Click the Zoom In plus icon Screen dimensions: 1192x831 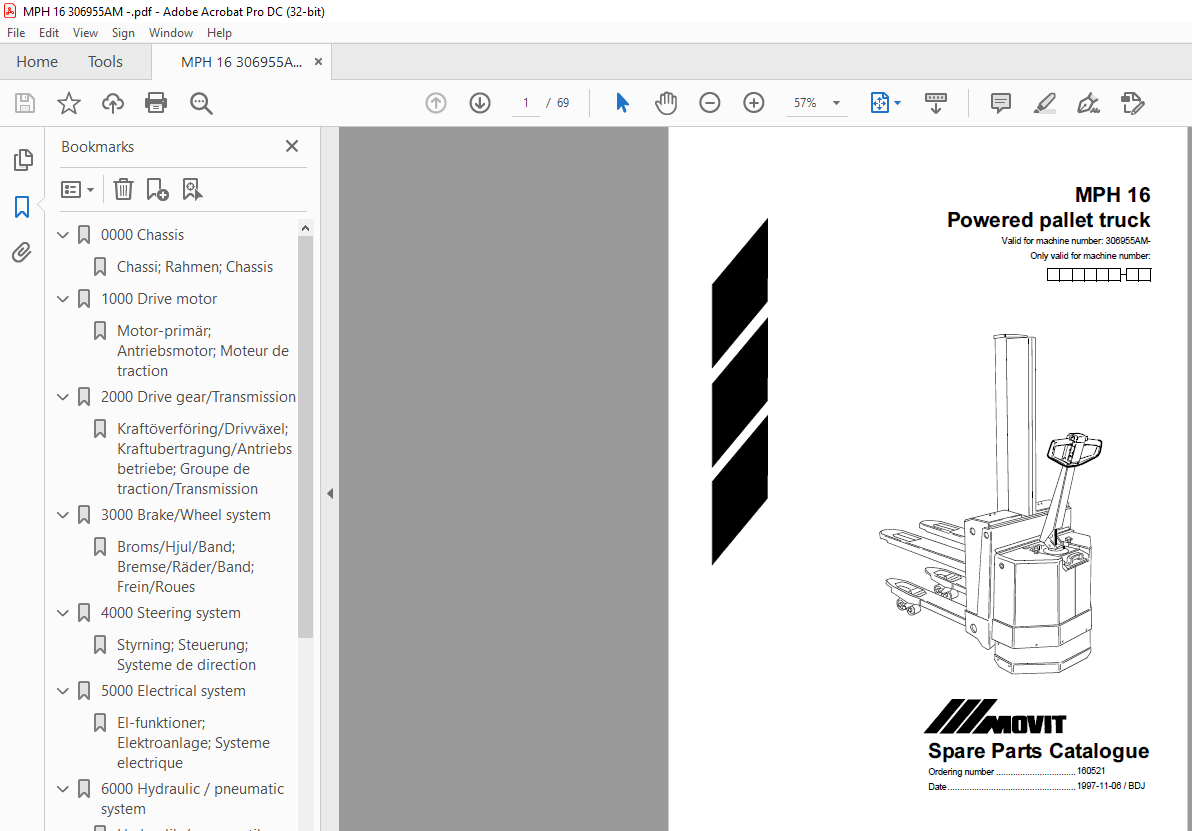(x=754, y=103)
